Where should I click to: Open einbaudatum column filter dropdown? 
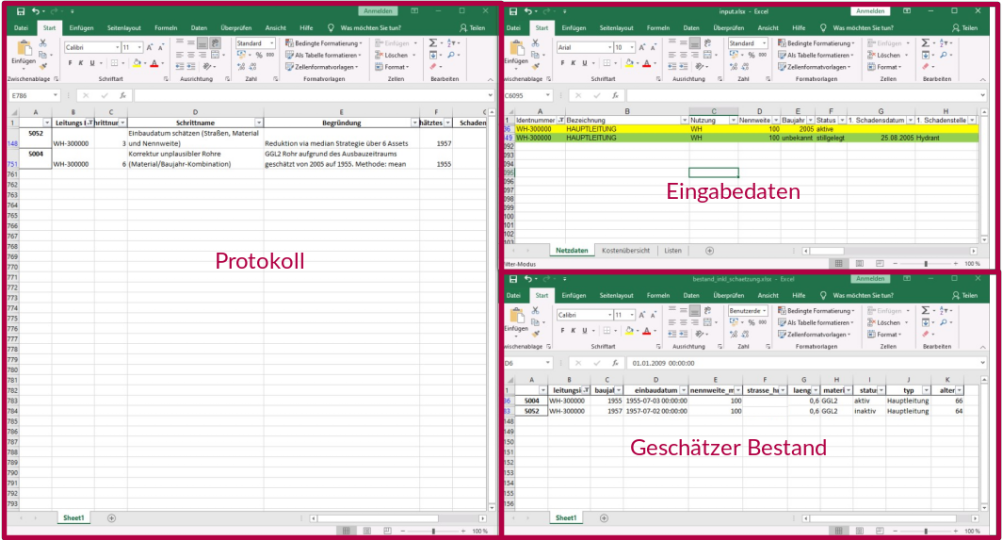pyautogui.click(x=684, y=390)
